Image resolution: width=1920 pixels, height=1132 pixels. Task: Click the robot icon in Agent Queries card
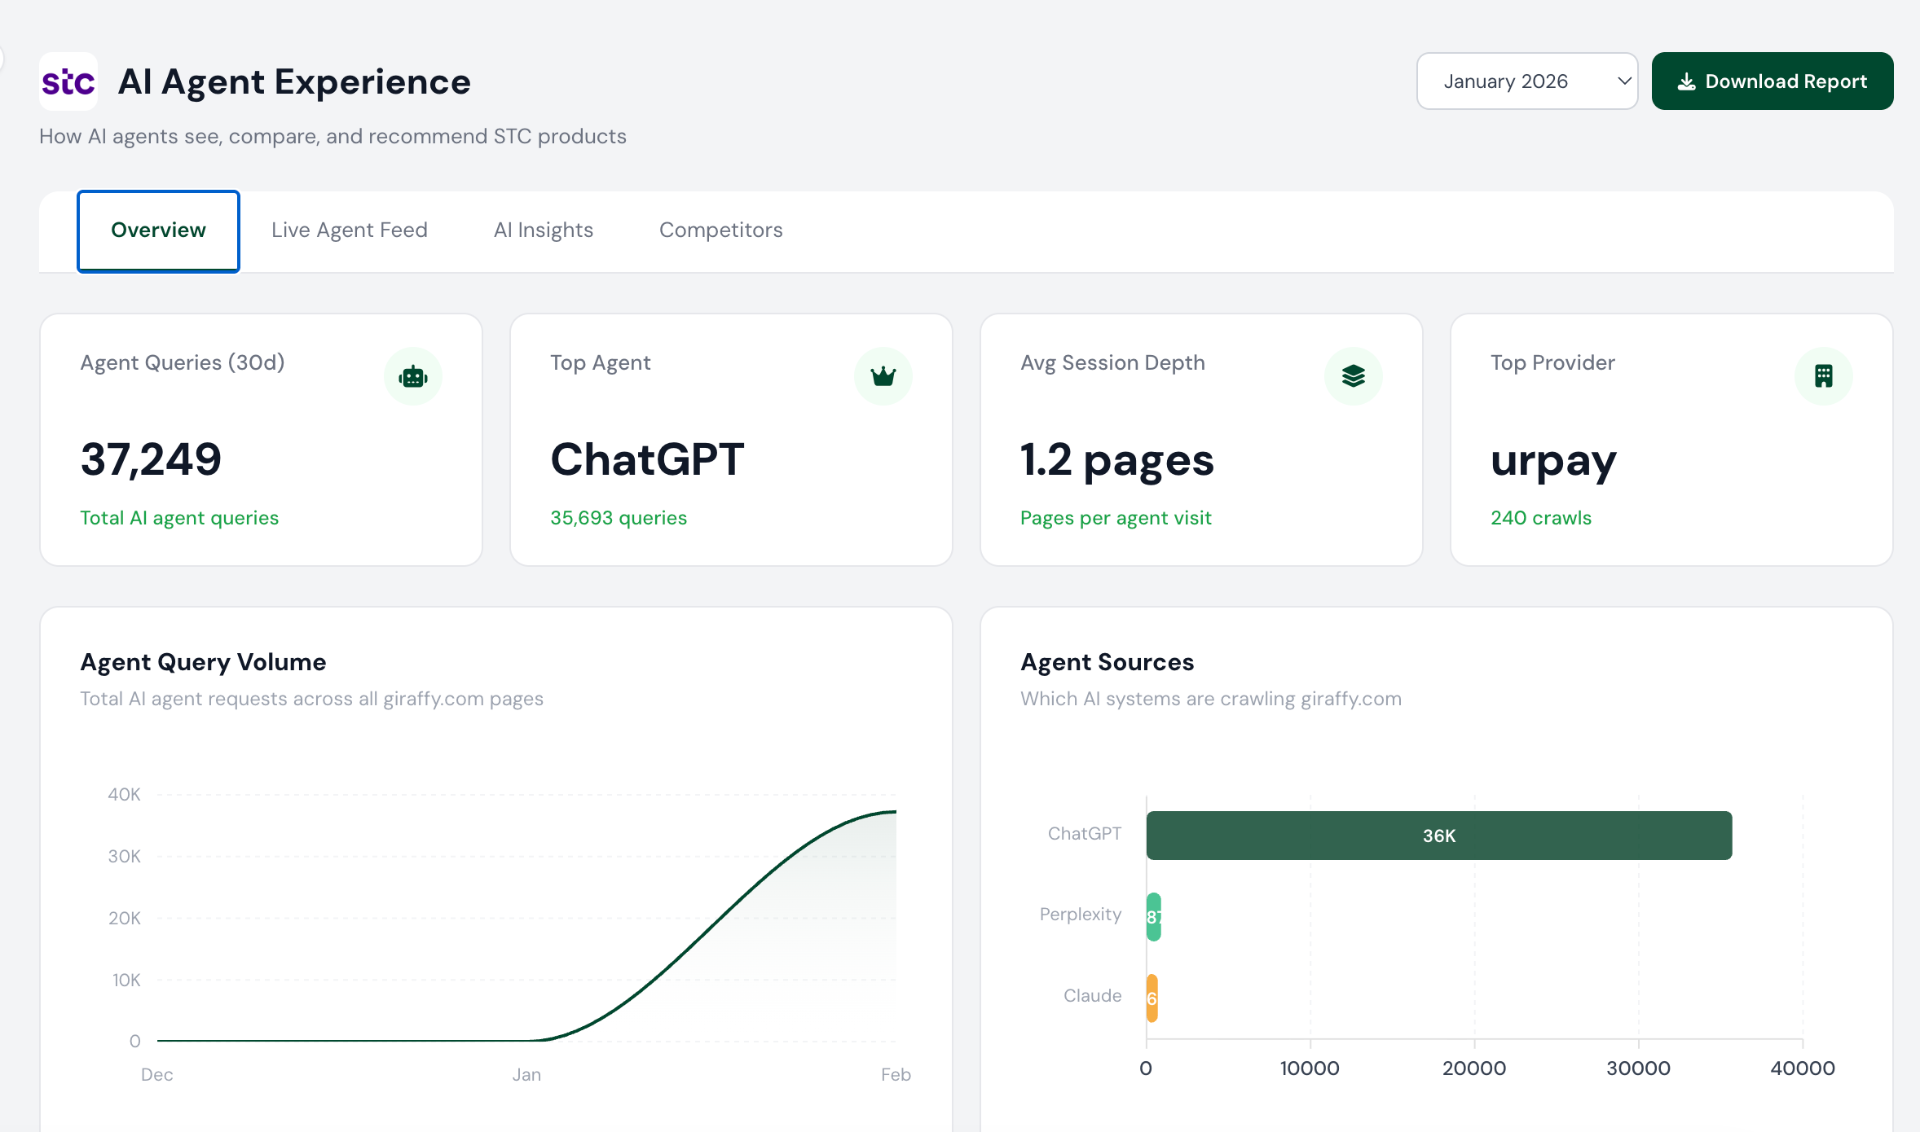click(x=413, y=377)
